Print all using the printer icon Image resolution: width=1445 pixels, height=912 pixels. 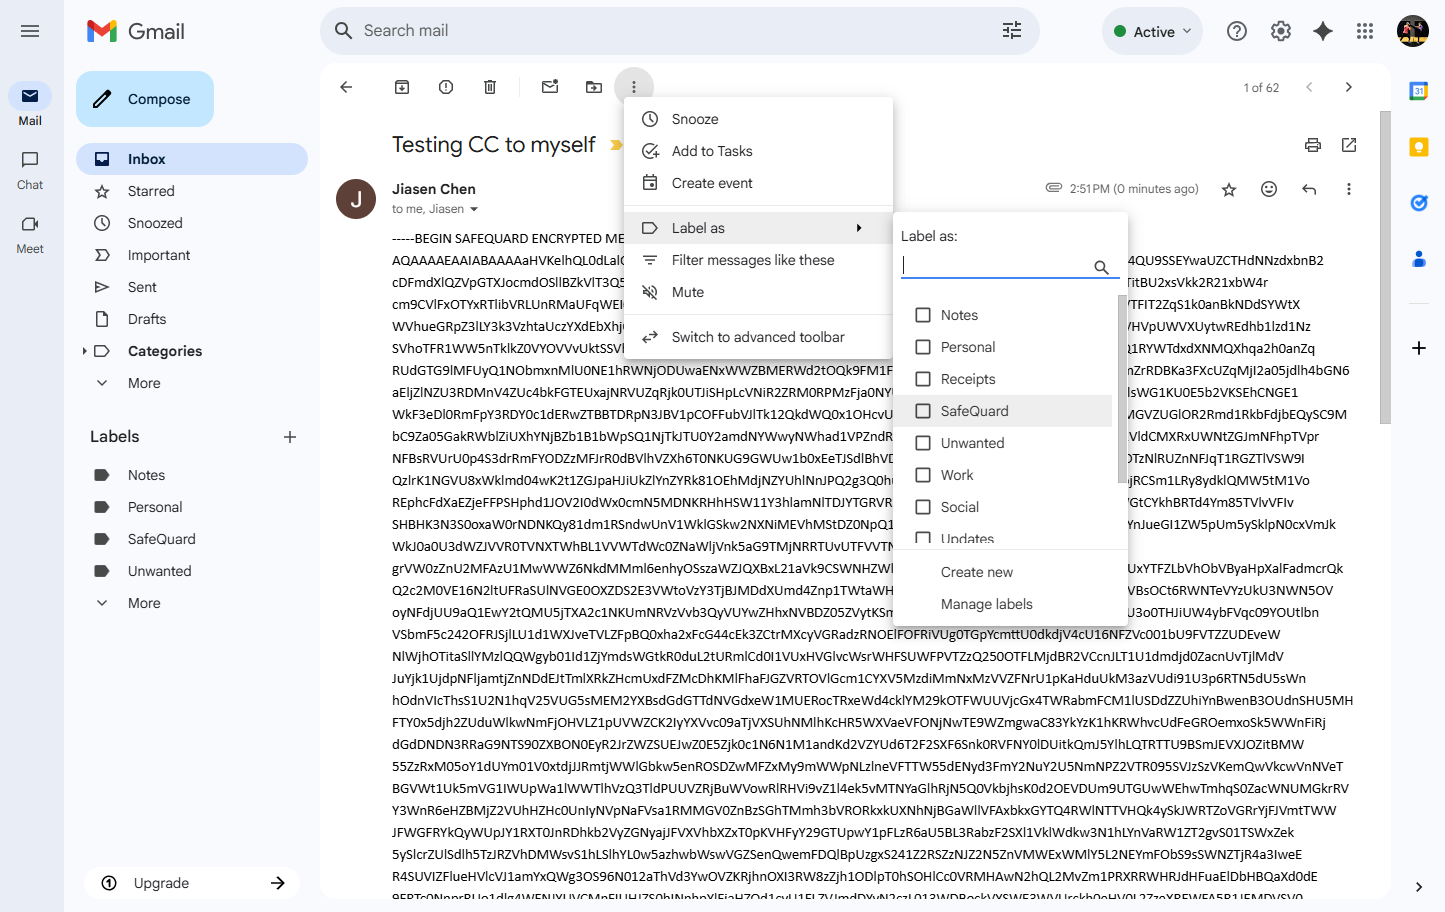click(x=1313, y=145)
